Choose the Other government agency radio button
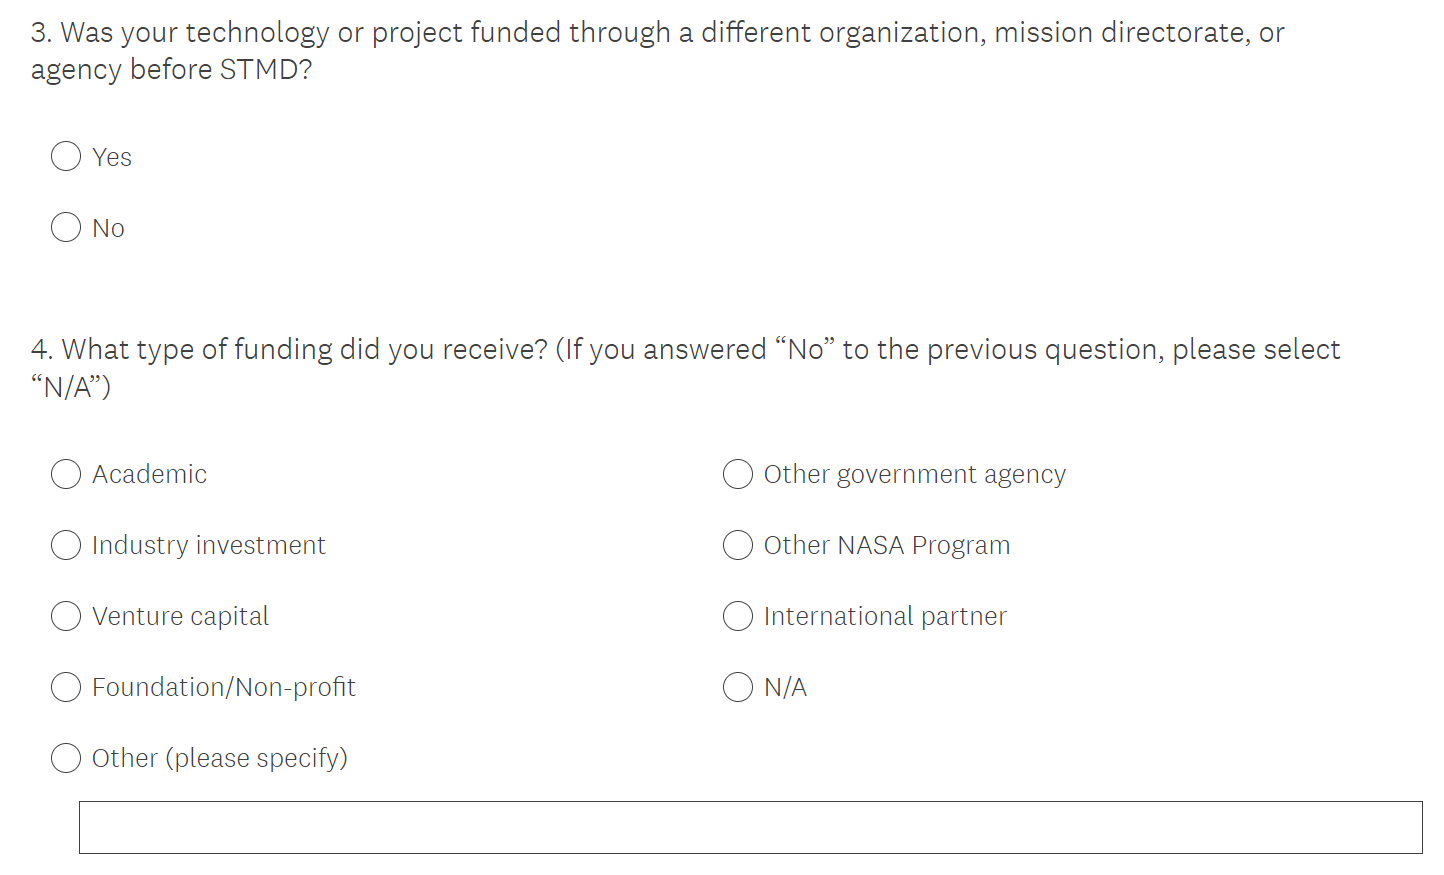The image size is (1444, 875). click(738, 474)
